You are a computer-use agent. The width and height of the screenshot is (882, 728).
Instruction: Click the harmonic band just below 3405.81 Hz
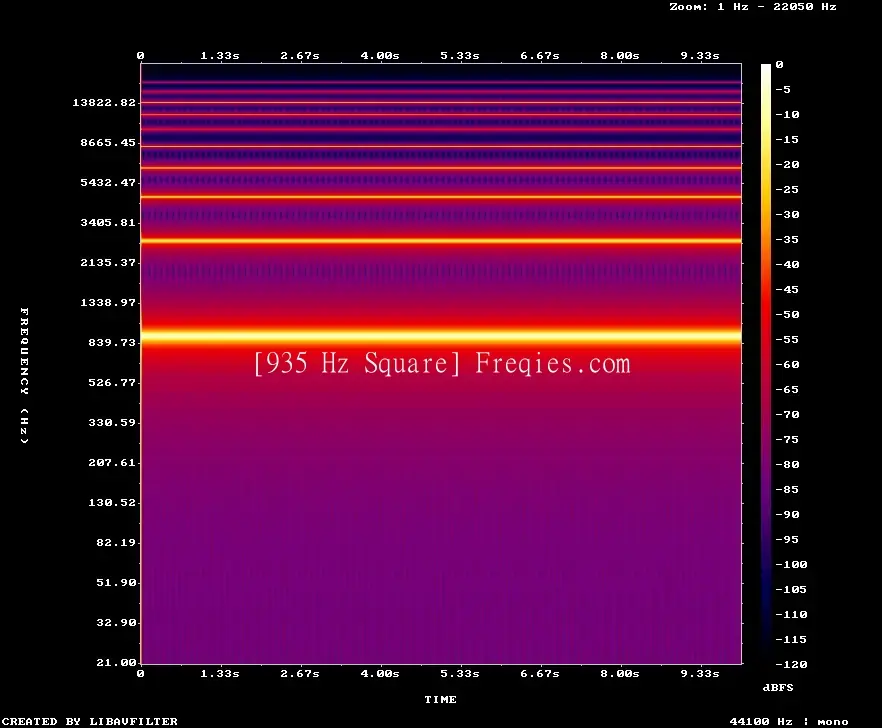pos(441,241)
